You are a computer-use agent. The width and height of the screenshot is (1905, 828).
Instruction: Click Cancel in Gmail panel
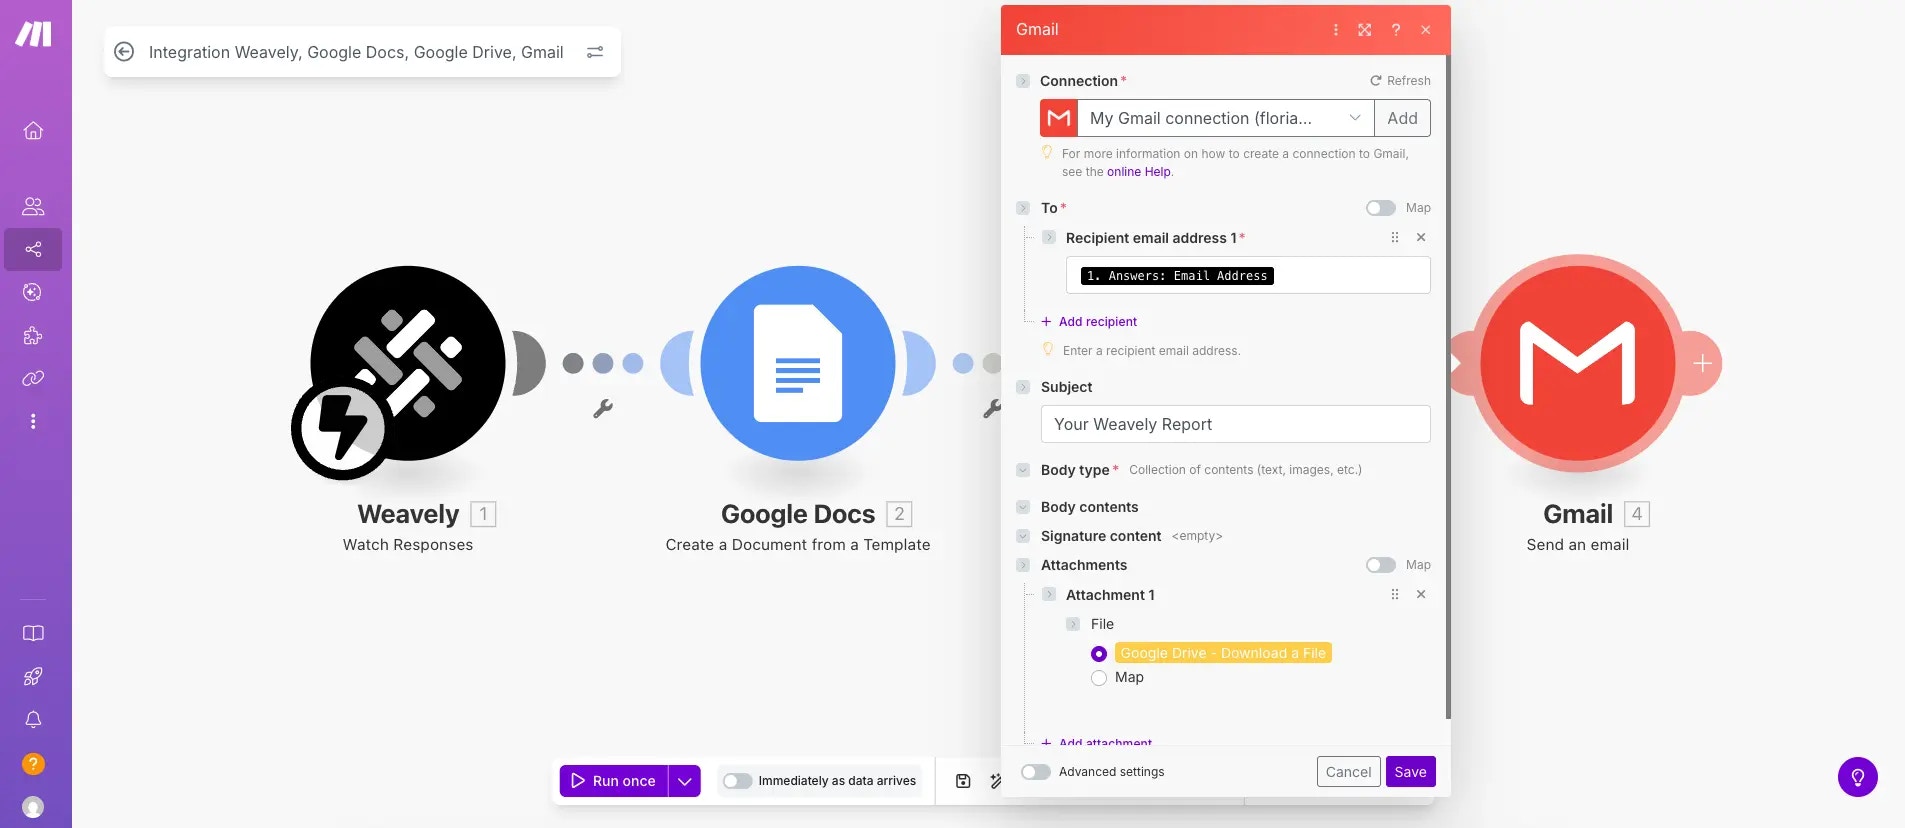click(1348, 772)
